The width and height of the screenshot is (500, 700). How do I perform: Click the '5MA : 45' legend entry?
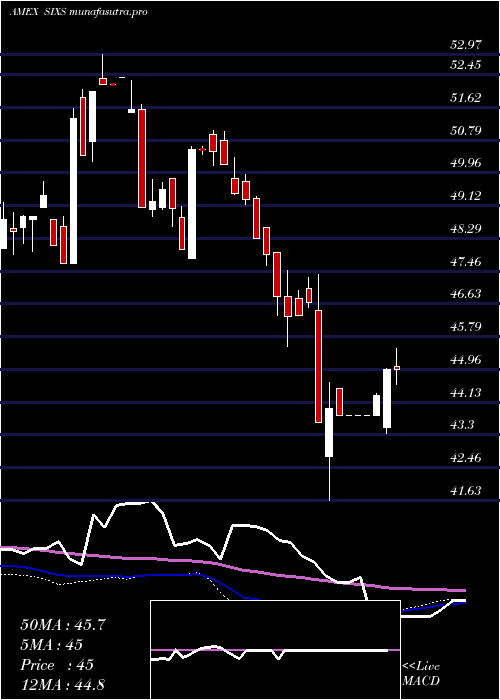click(x=51, y=645)
